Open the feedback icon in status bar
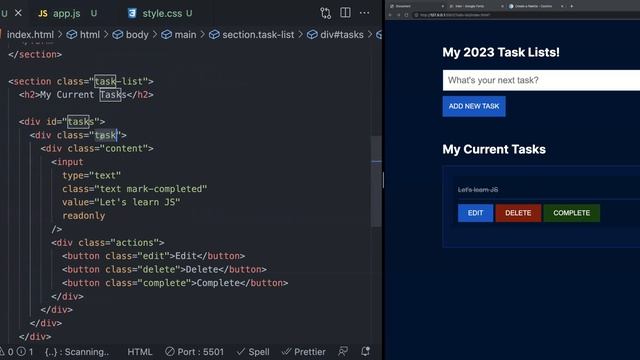The height and width of the screenshot is (360, 640). (x=343, y=351)
